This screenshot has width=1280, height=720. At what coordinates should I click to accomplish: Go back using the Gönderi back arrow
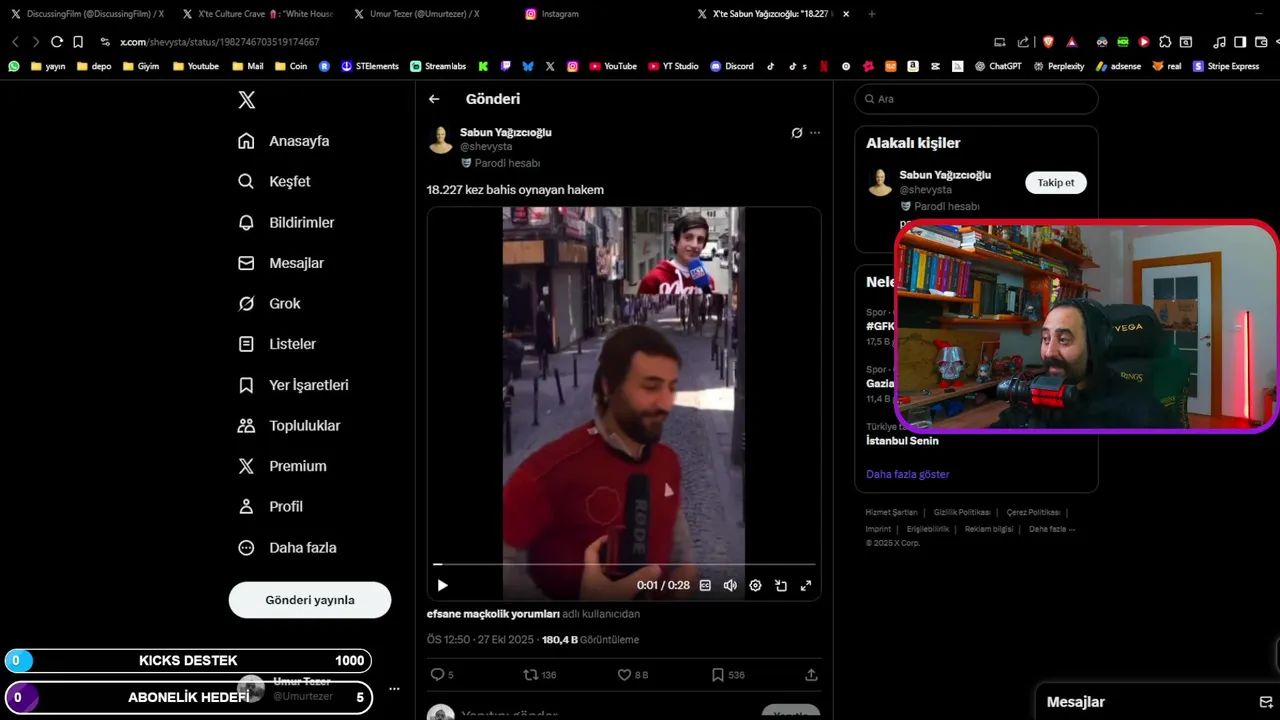click(x=434, y=99)
